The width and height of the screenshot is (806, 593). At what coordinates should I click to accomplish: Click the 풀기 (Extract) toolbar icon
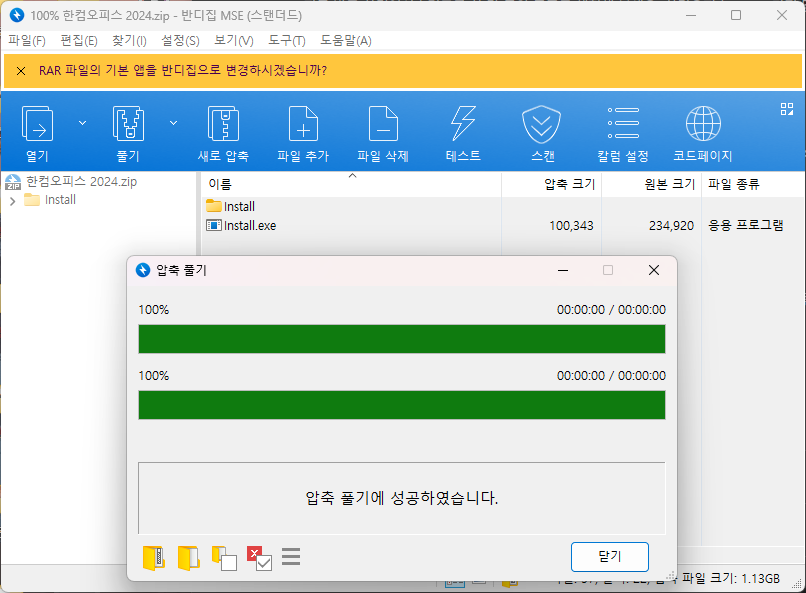[x=128, y=123]
